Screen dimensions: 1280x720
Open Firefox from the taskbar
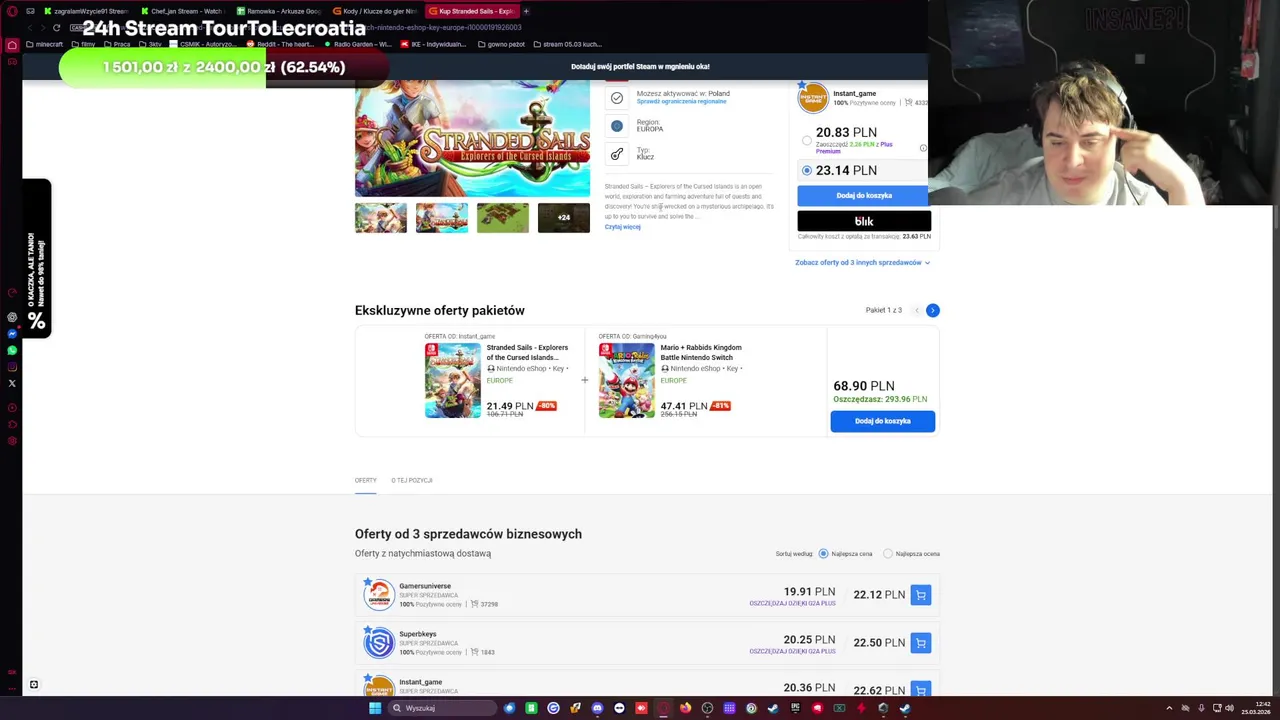tap(685, 708)
